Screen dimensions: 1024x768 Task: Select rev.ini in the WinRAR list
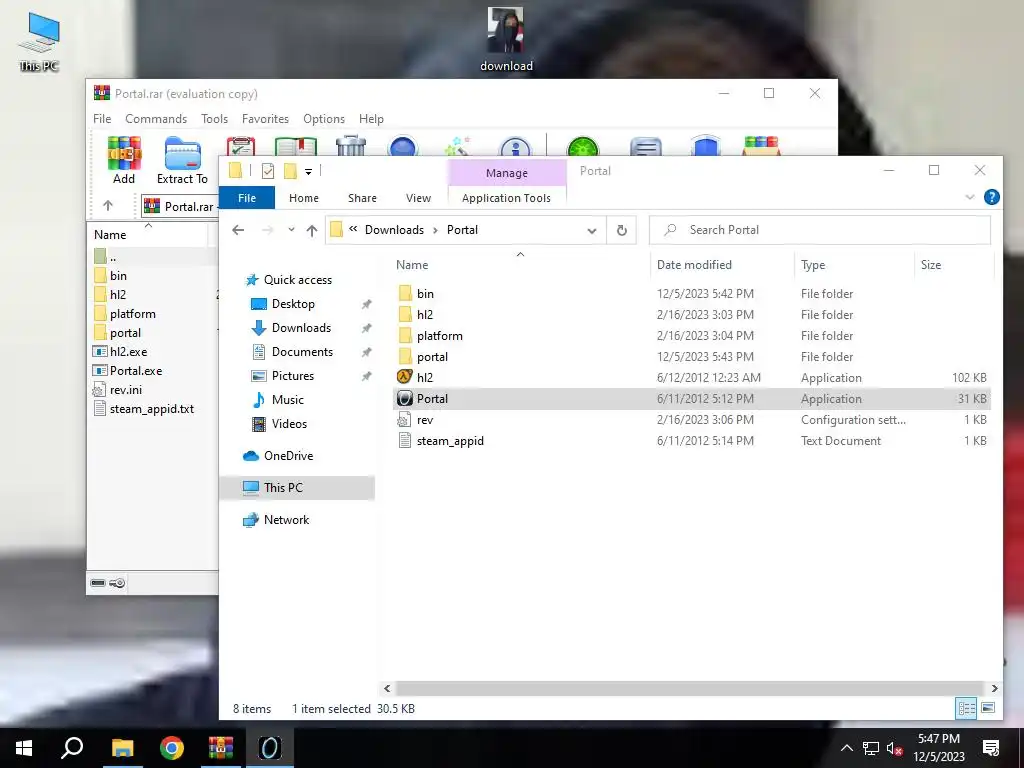118,389
